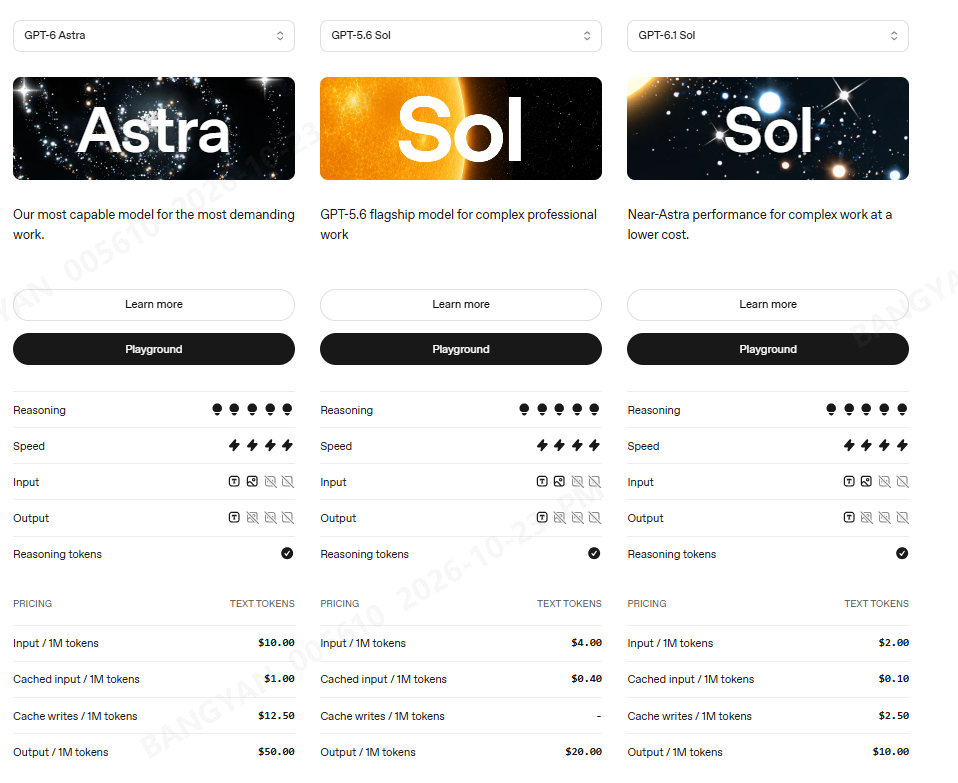Open the GPT-5.6 Sol model dropdown
This screenshot has width=958, height=783.
tap(461, 36)
